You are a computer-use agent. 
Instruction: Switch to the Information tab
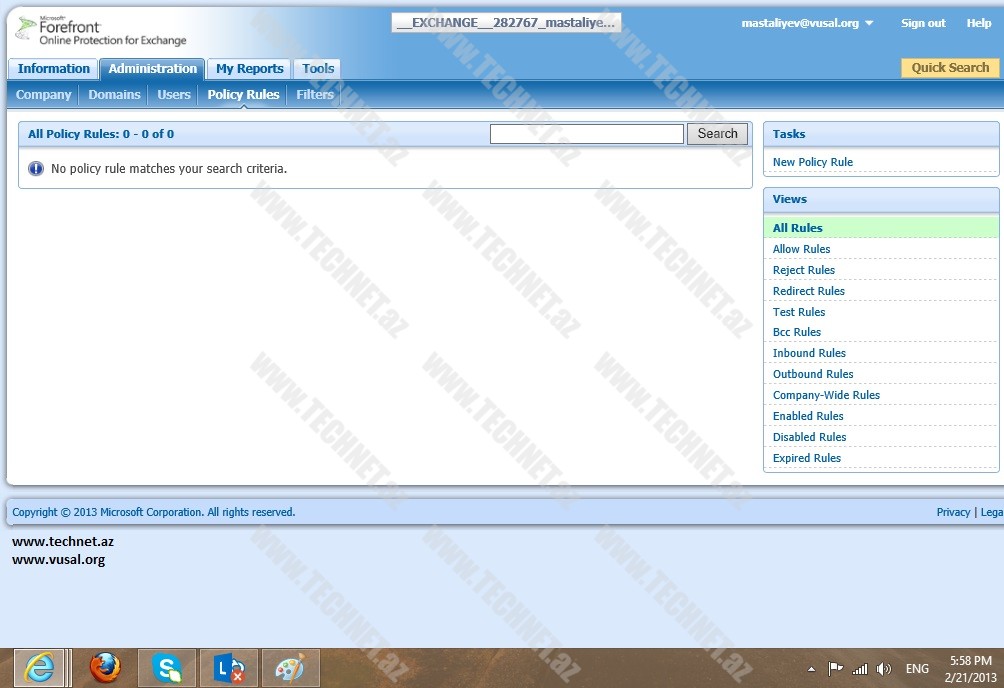pos(53,69)
